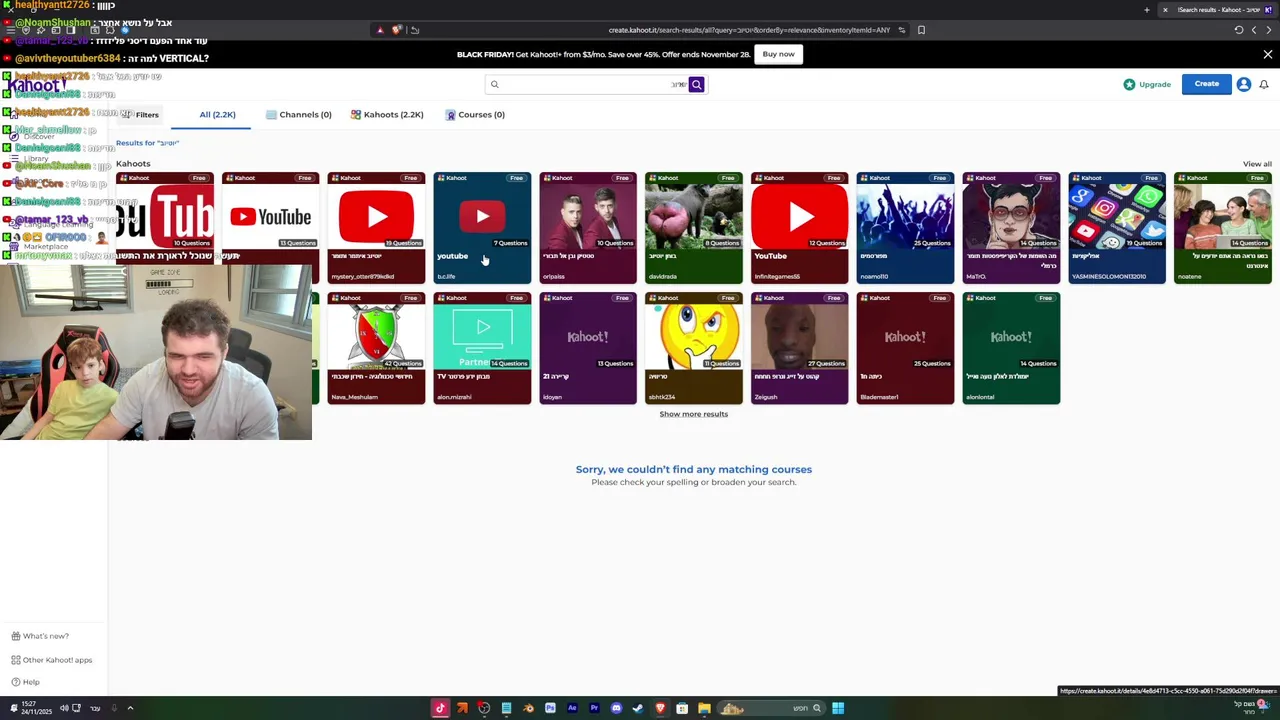Open File Explorer from the taskbar
1280x720 pixels.
point(704,708)
